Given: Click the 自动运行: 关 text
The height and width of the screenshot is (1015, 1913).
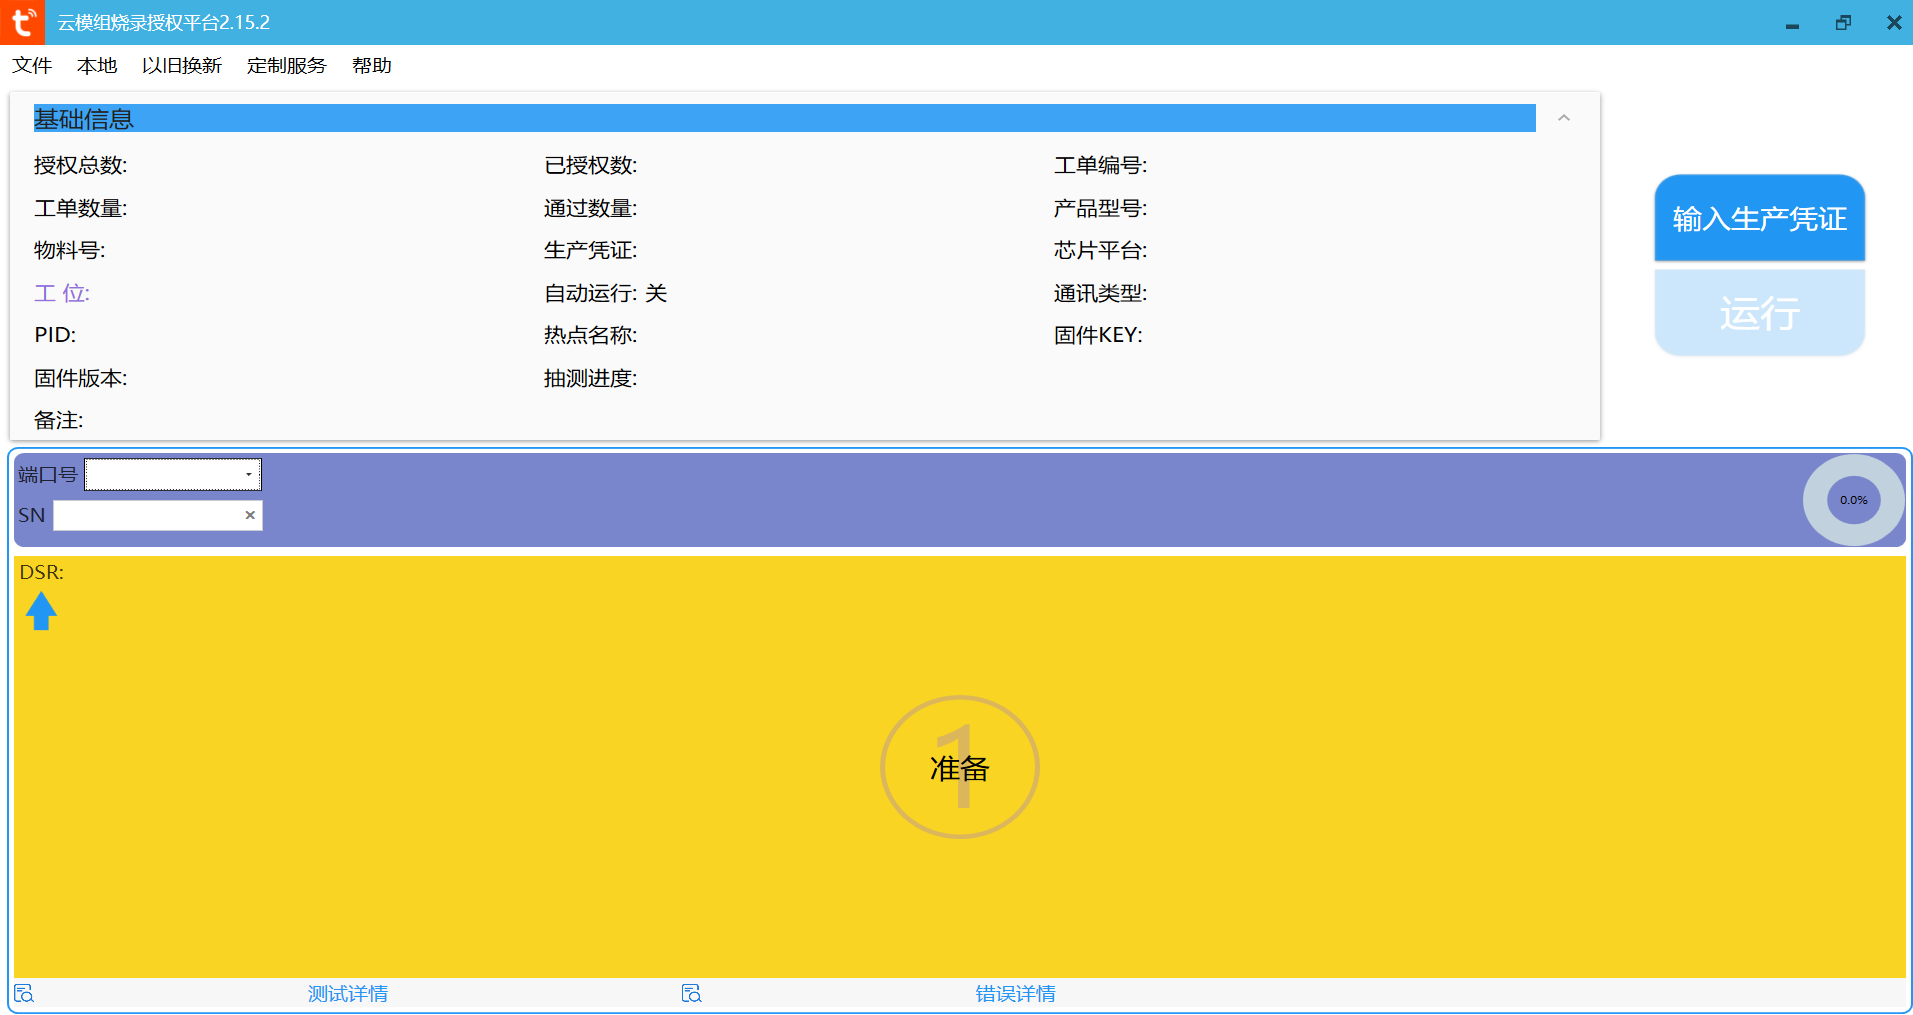Looking at the screenshot, I should [605, 293].
